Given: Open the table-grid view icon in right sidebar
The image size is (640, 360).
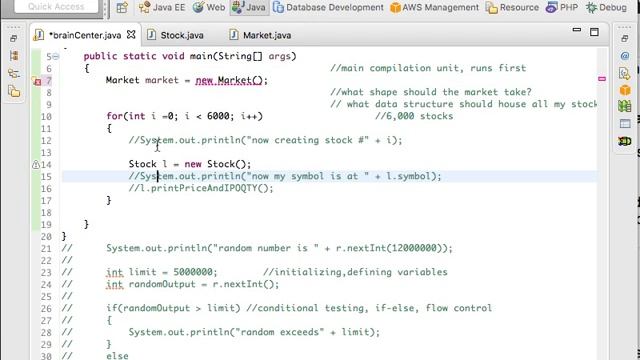Looking at the screenshot, I should 625,124.
